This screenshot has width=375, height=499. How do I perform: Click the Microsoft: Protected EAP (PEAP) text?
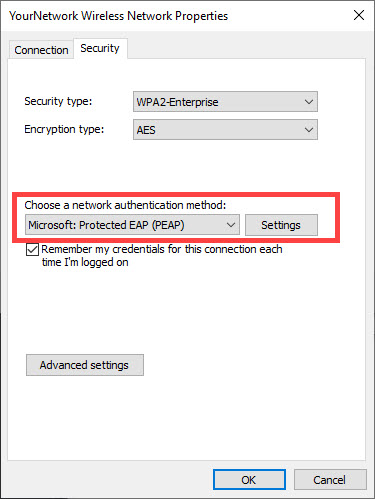point(106,225)
